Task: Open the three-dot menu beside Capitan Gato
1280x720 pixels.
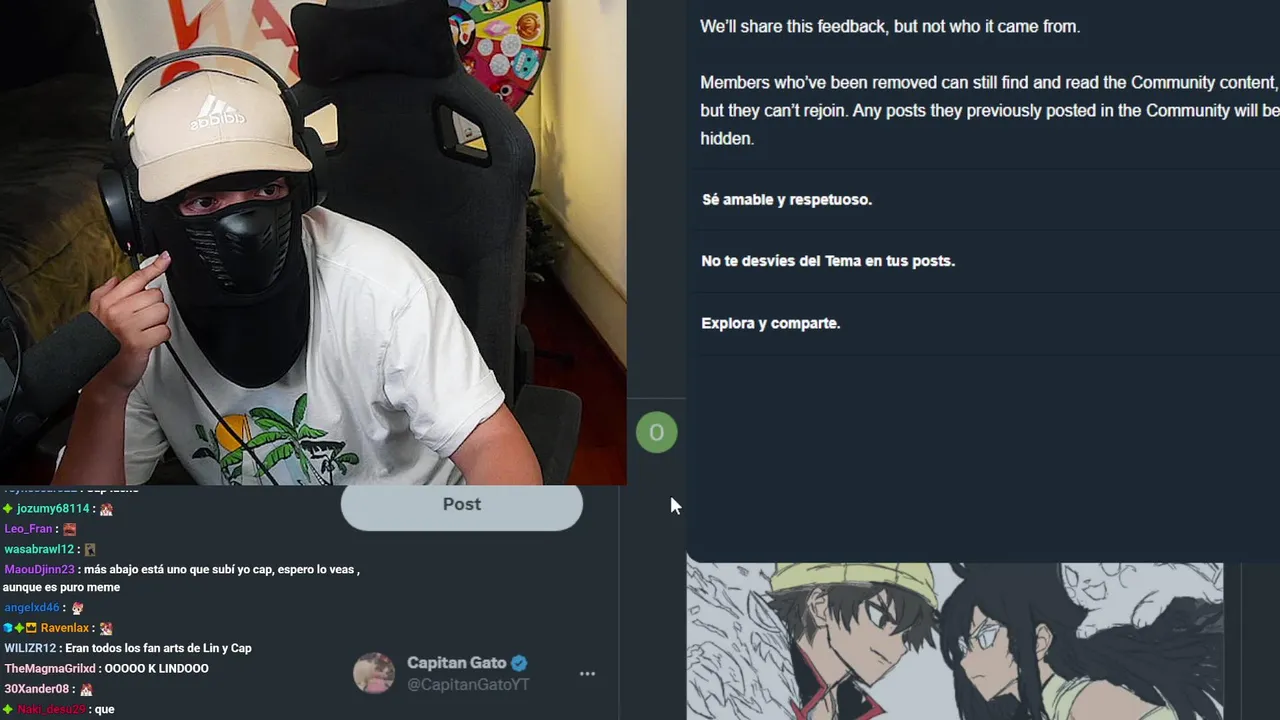Action: 588,674
